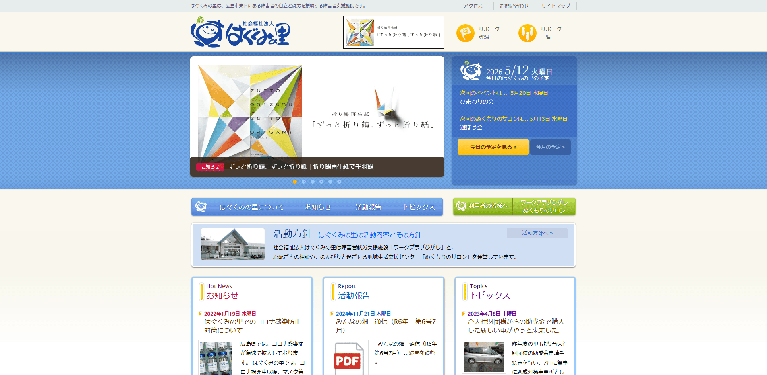This screenshot has width=767, height=375.
Task: Open the topics article dated 2025年
Action: tap(517, 326)
